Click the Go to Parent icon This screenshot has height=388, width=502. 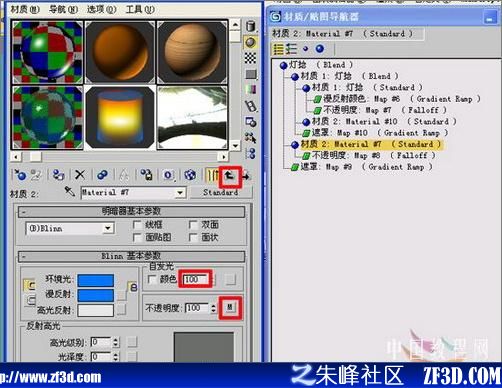click(x=229, y=175)
